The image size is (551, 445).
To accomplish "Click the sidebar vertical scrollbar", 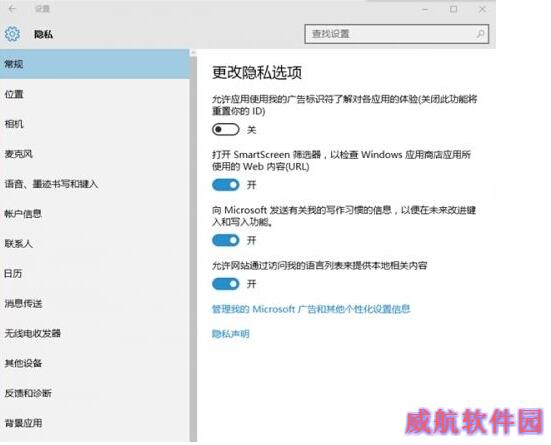I will 193,246.
